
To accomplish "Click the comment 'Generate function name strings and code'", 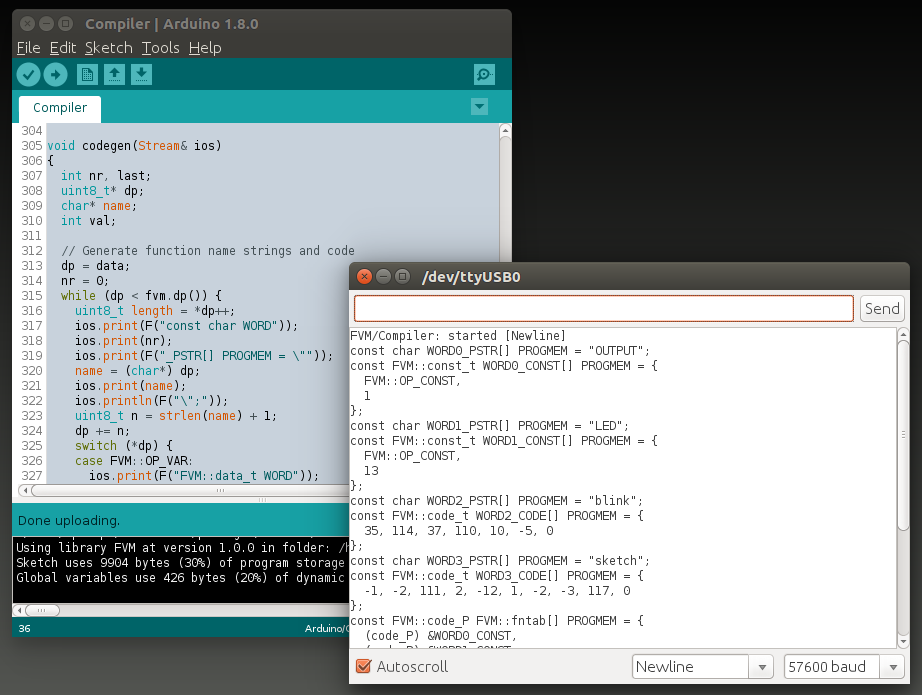I will [x=218, y=251].
